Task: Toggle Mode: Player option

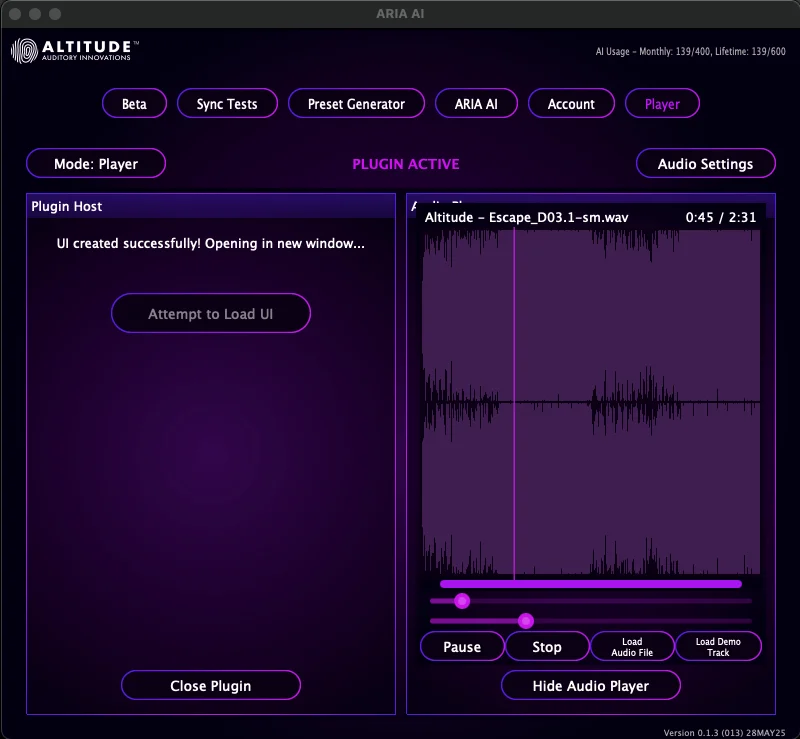Action: pos(94,163)
